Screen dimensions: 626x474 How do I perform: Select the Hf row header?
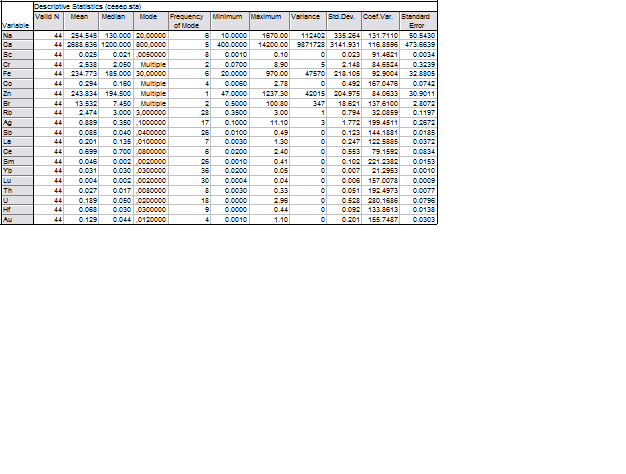point(17,209)
